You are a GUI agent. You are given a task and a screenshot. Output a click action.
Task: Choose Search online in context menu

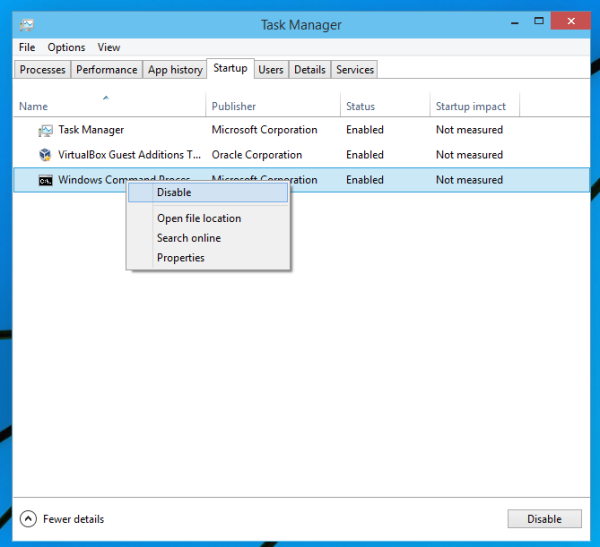coord(208,238)
